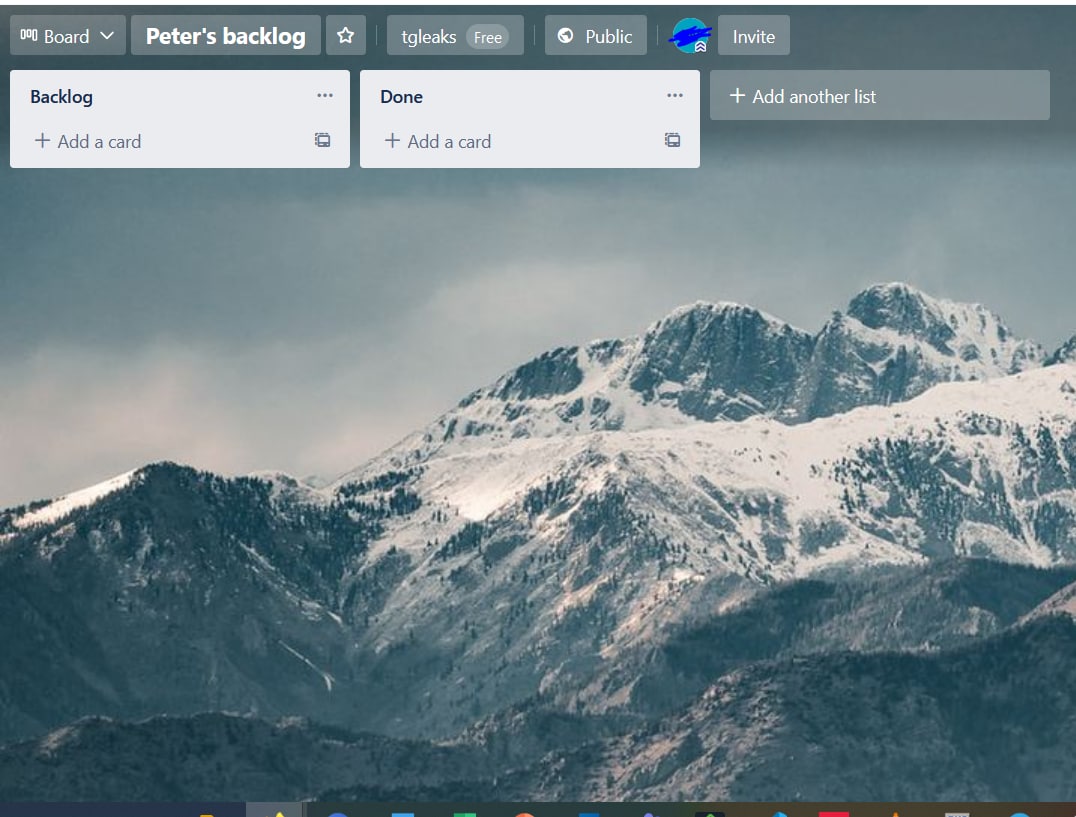Open the Backlog list actions menu
Viewport: 1076px width, 817px height.
(324, 96)
